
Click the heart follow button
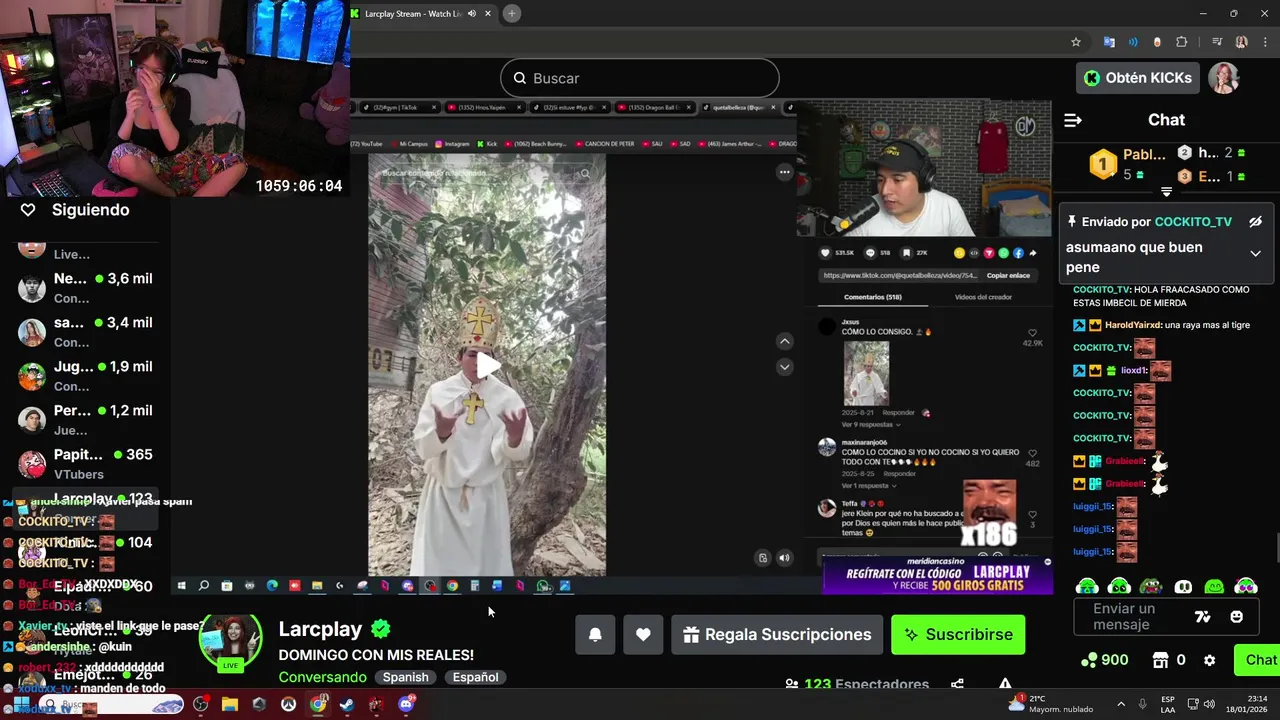point(643,635)
